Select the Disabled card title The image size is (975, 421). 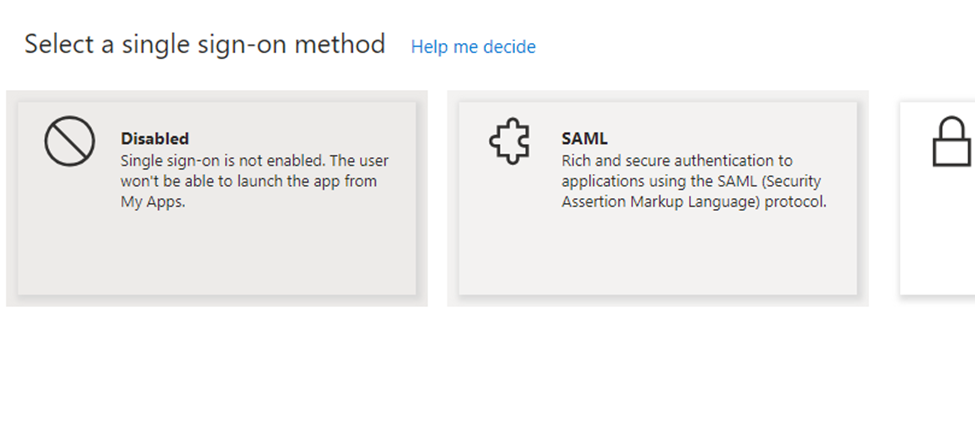click(x=155, y=138)
